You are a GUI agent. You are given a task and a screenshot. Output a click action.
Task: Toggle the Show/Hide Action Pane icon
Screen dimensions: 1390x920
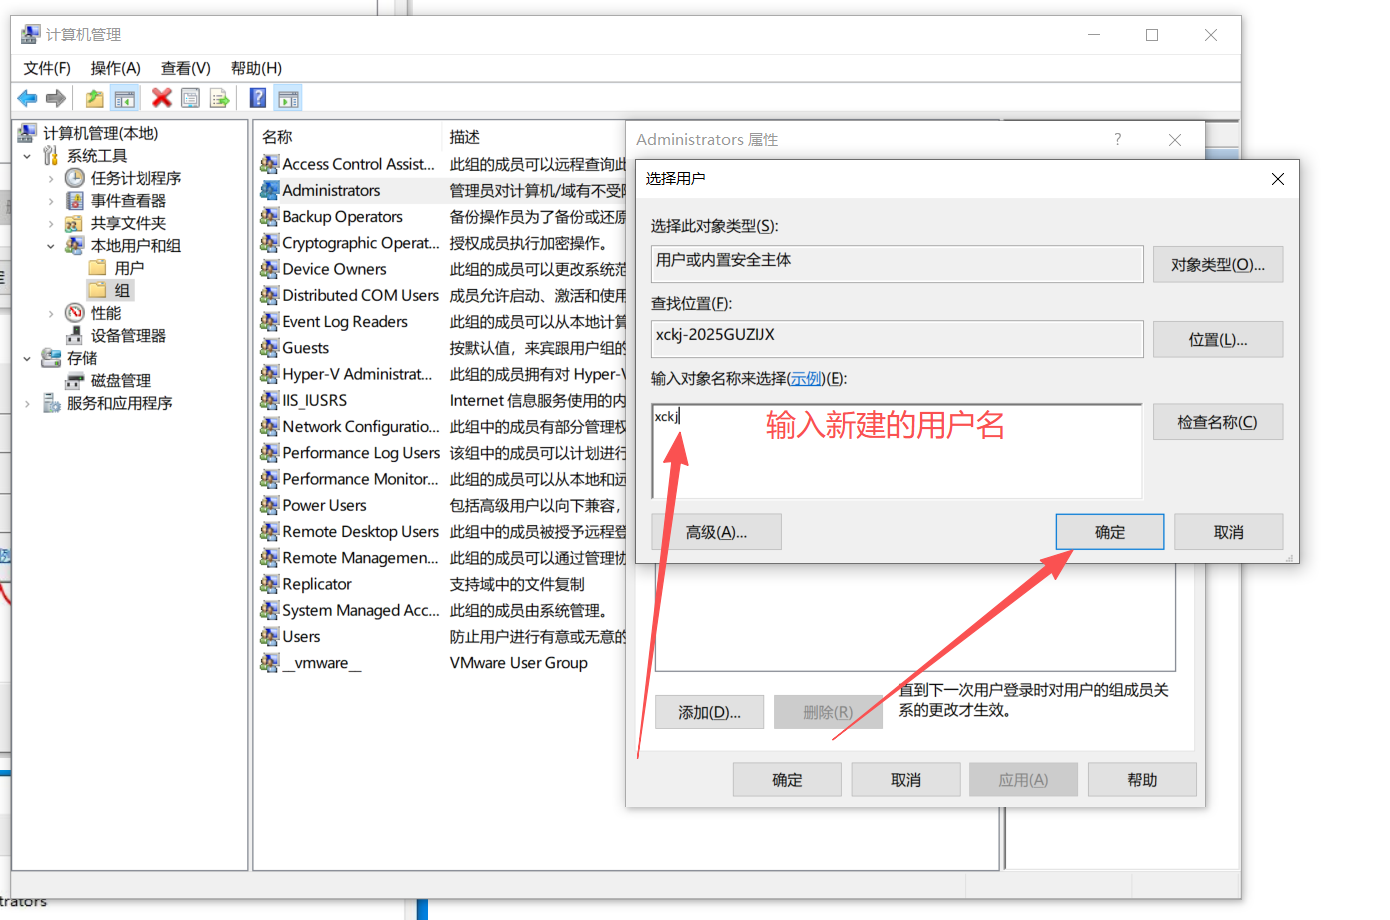click(x=288, y=98)
